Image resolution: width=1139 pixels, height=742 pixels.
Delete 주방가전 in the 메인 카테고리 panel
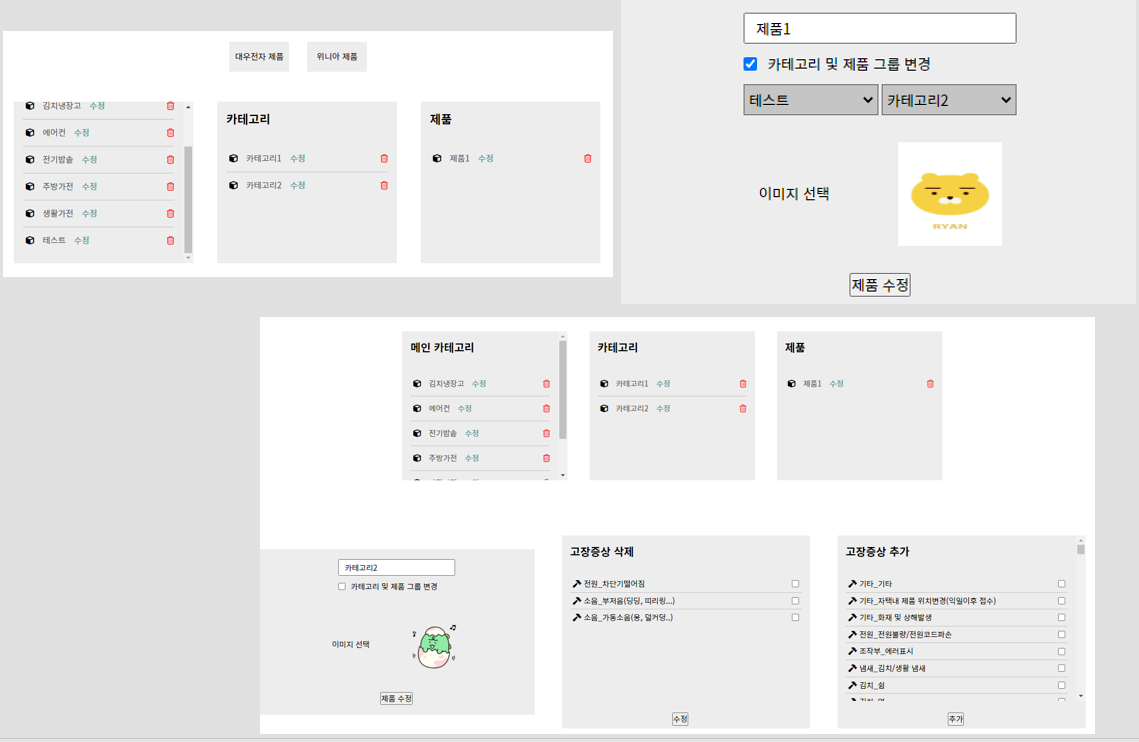545,458
